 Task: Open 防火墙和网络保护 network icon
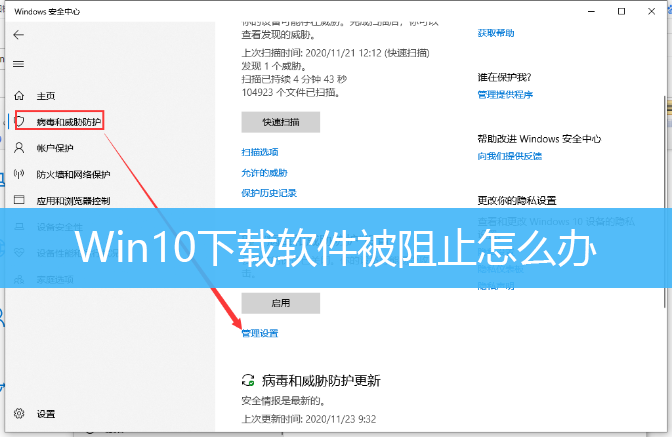pos(18,174)
